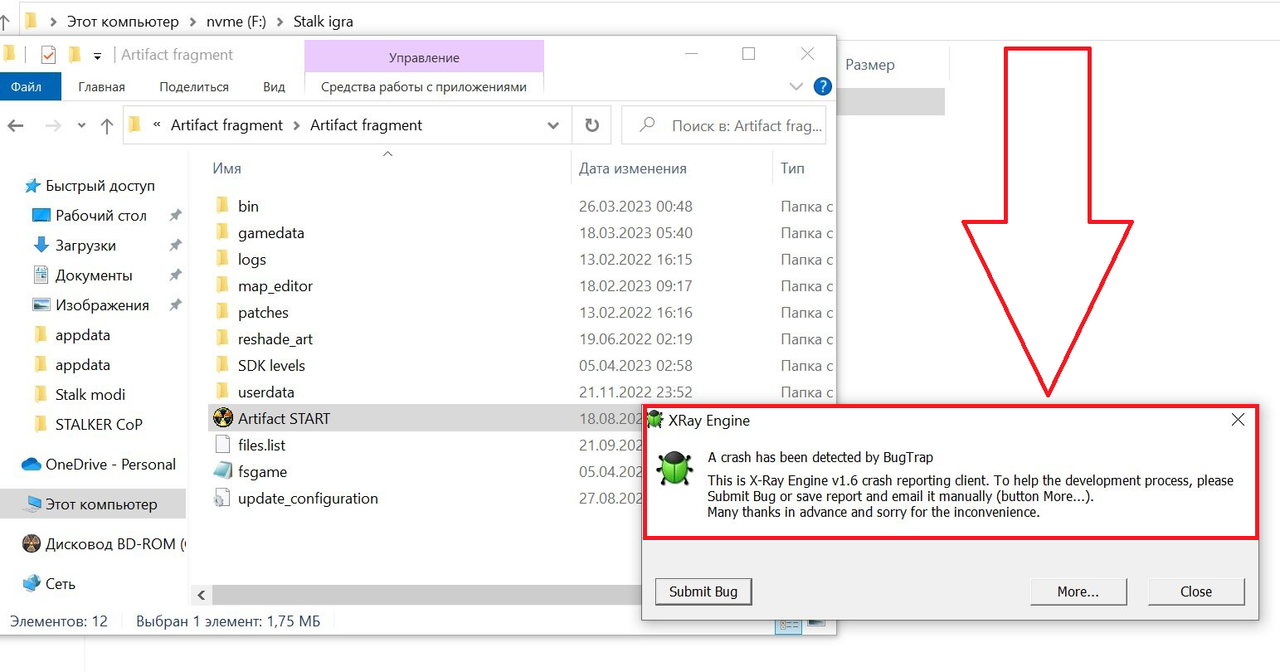Select the patches folder
This screenshot has width=1280, height=672.
(263, 312)
